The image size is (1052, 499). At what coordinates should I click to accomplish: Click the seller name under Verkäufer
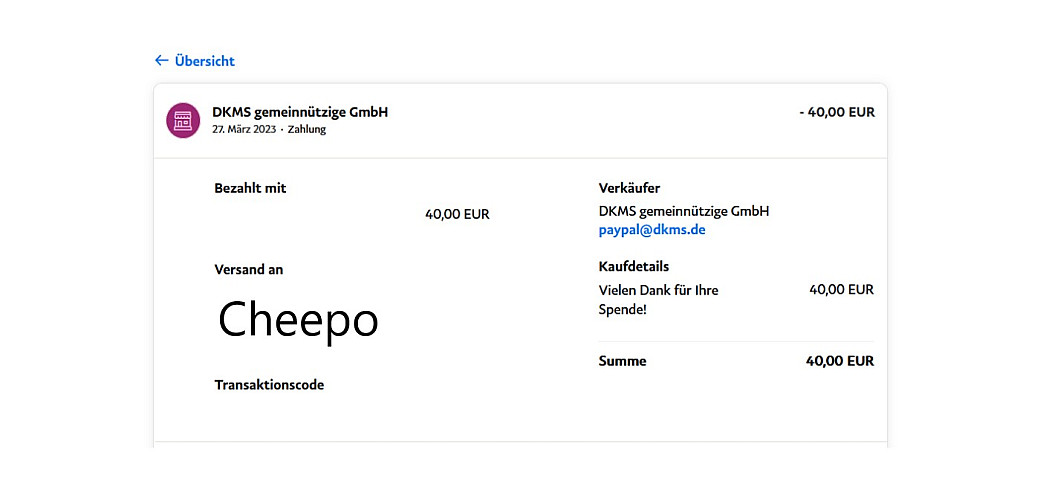(684, 211)
